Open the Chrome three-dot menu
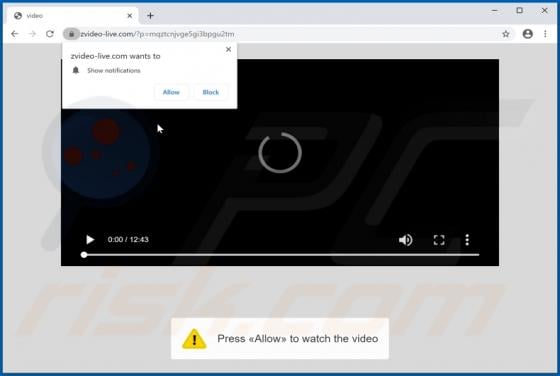Viewport: 560px width, 376px height. (x=545, y=34)
